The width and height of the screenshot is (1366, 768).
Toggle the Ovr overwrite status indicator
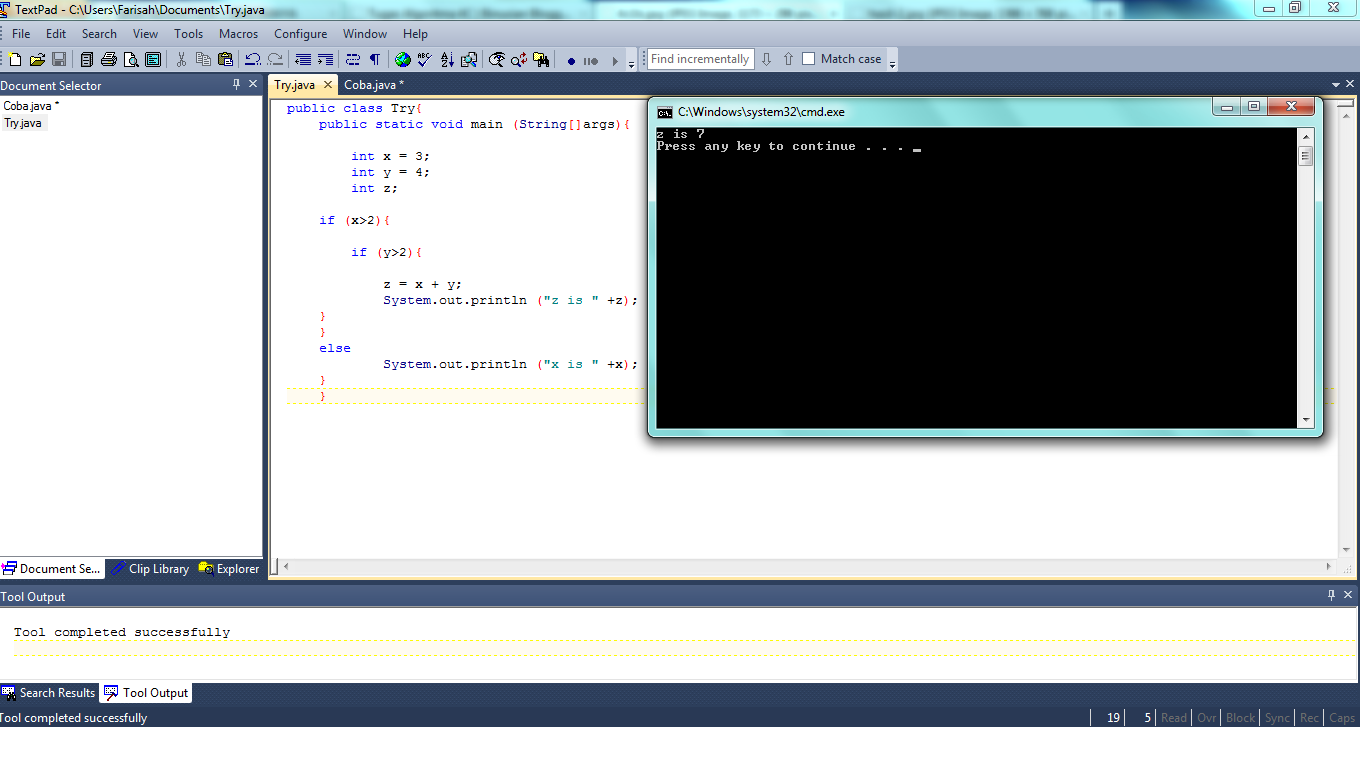1207,718
